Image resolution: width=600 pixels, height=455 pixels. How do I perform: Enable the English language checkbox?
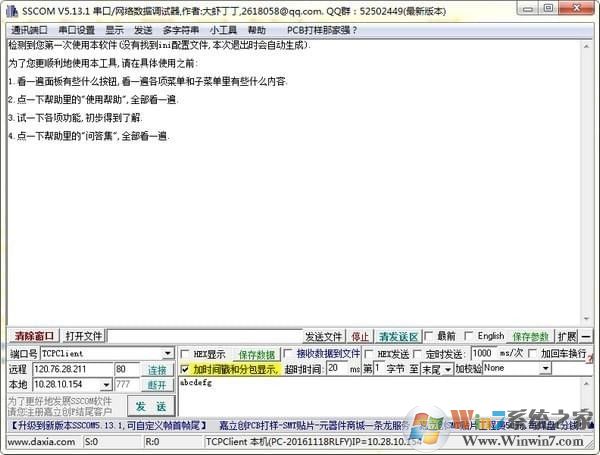(469, 336)
